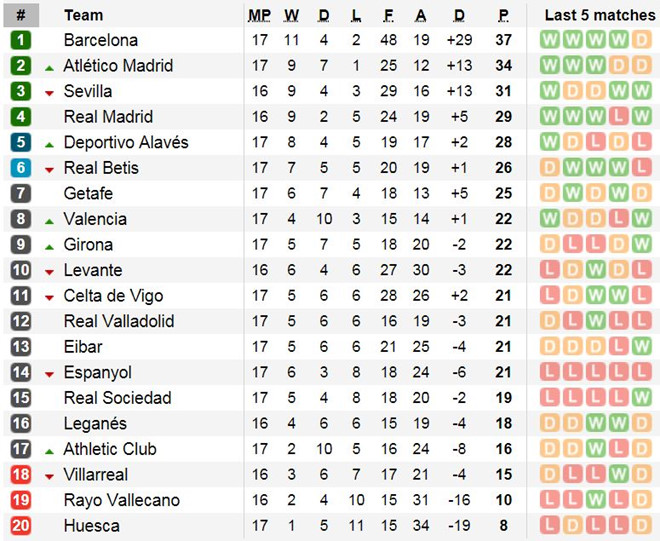Click Huesca's red rank 20 badge
660x541 pixels.
tap(21, 525)
